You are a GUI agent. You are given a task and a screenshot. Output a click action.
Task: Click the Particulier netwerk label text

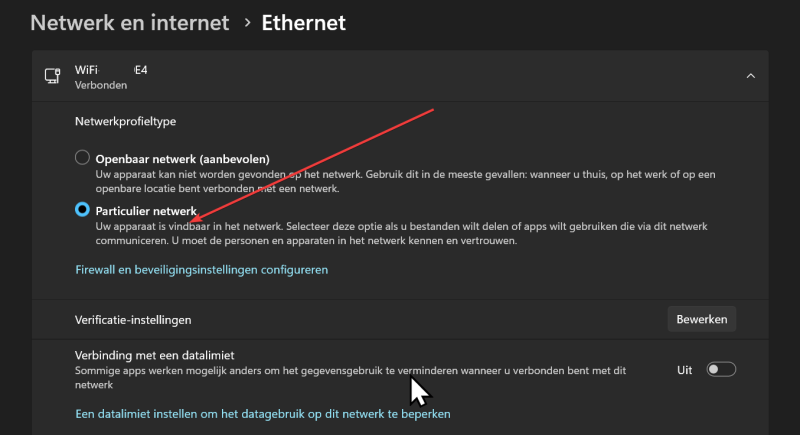pyautogui.click(x=146, y=211)
